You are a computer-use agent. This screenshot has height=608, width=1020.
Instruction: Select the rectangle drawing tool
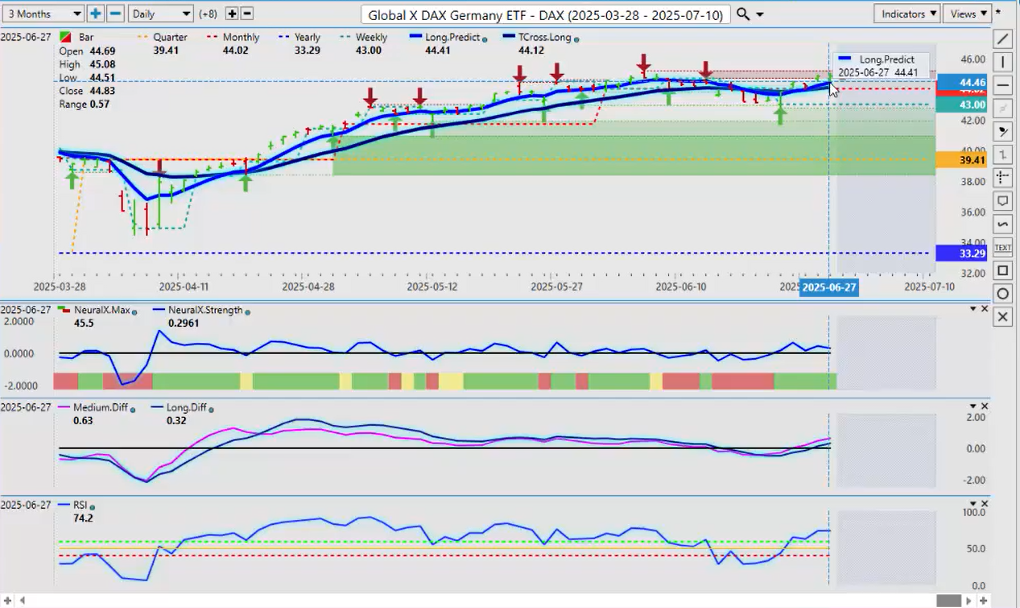click(x=1004, y=270)
